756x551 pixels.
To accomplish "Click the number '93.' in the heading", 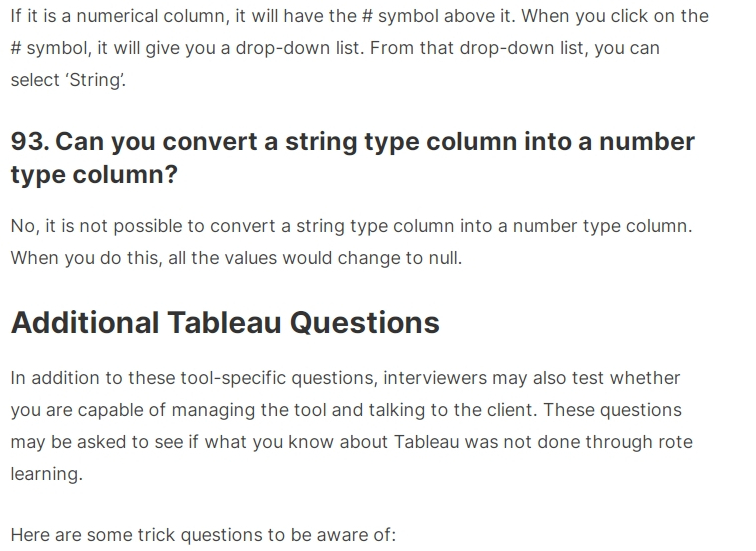I will tap(30, 141).
